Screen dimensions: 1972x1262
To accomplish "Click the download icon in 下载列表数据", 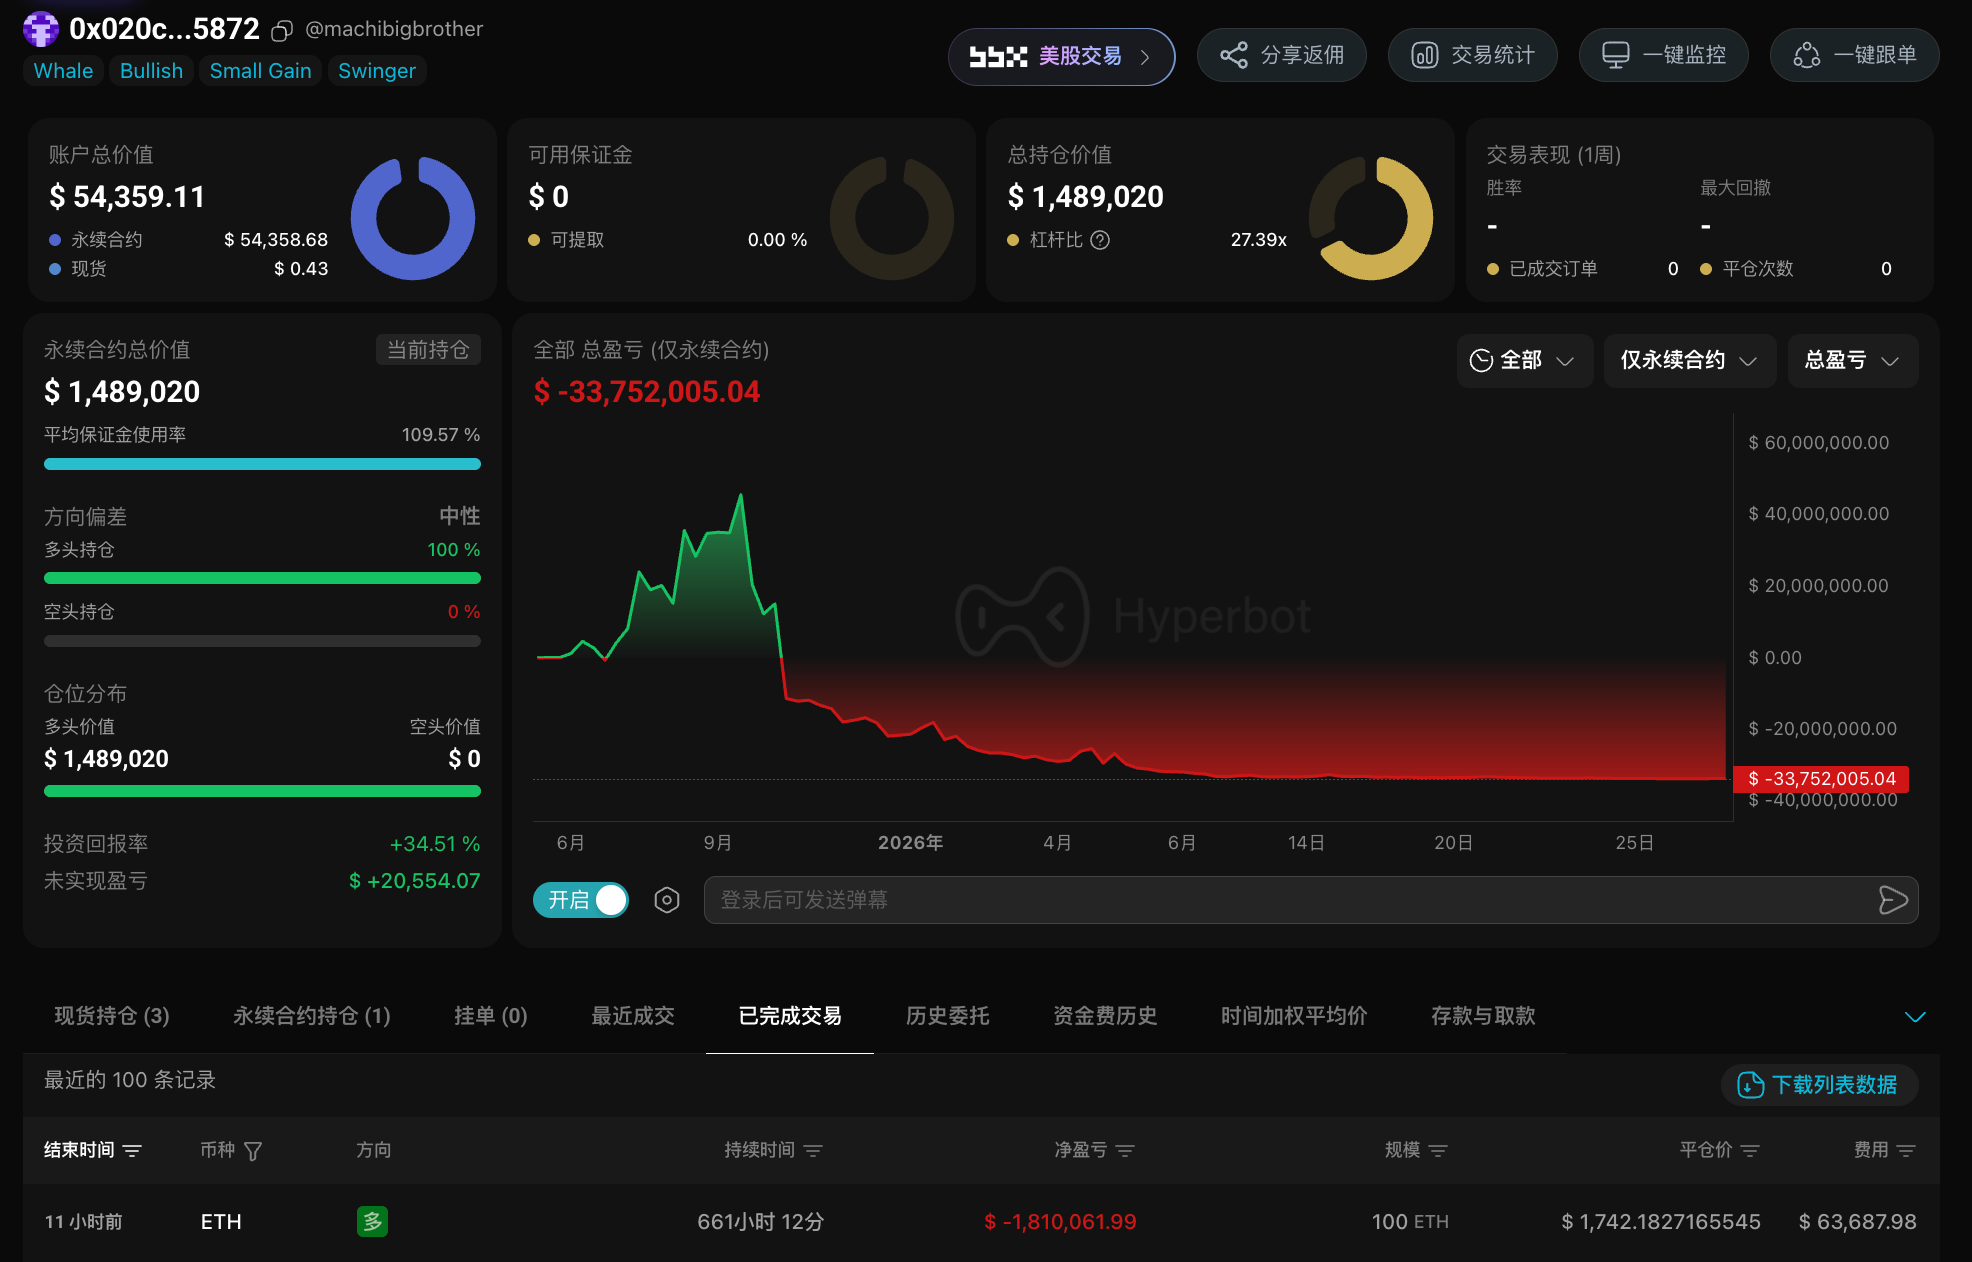I will 1751,1085.
